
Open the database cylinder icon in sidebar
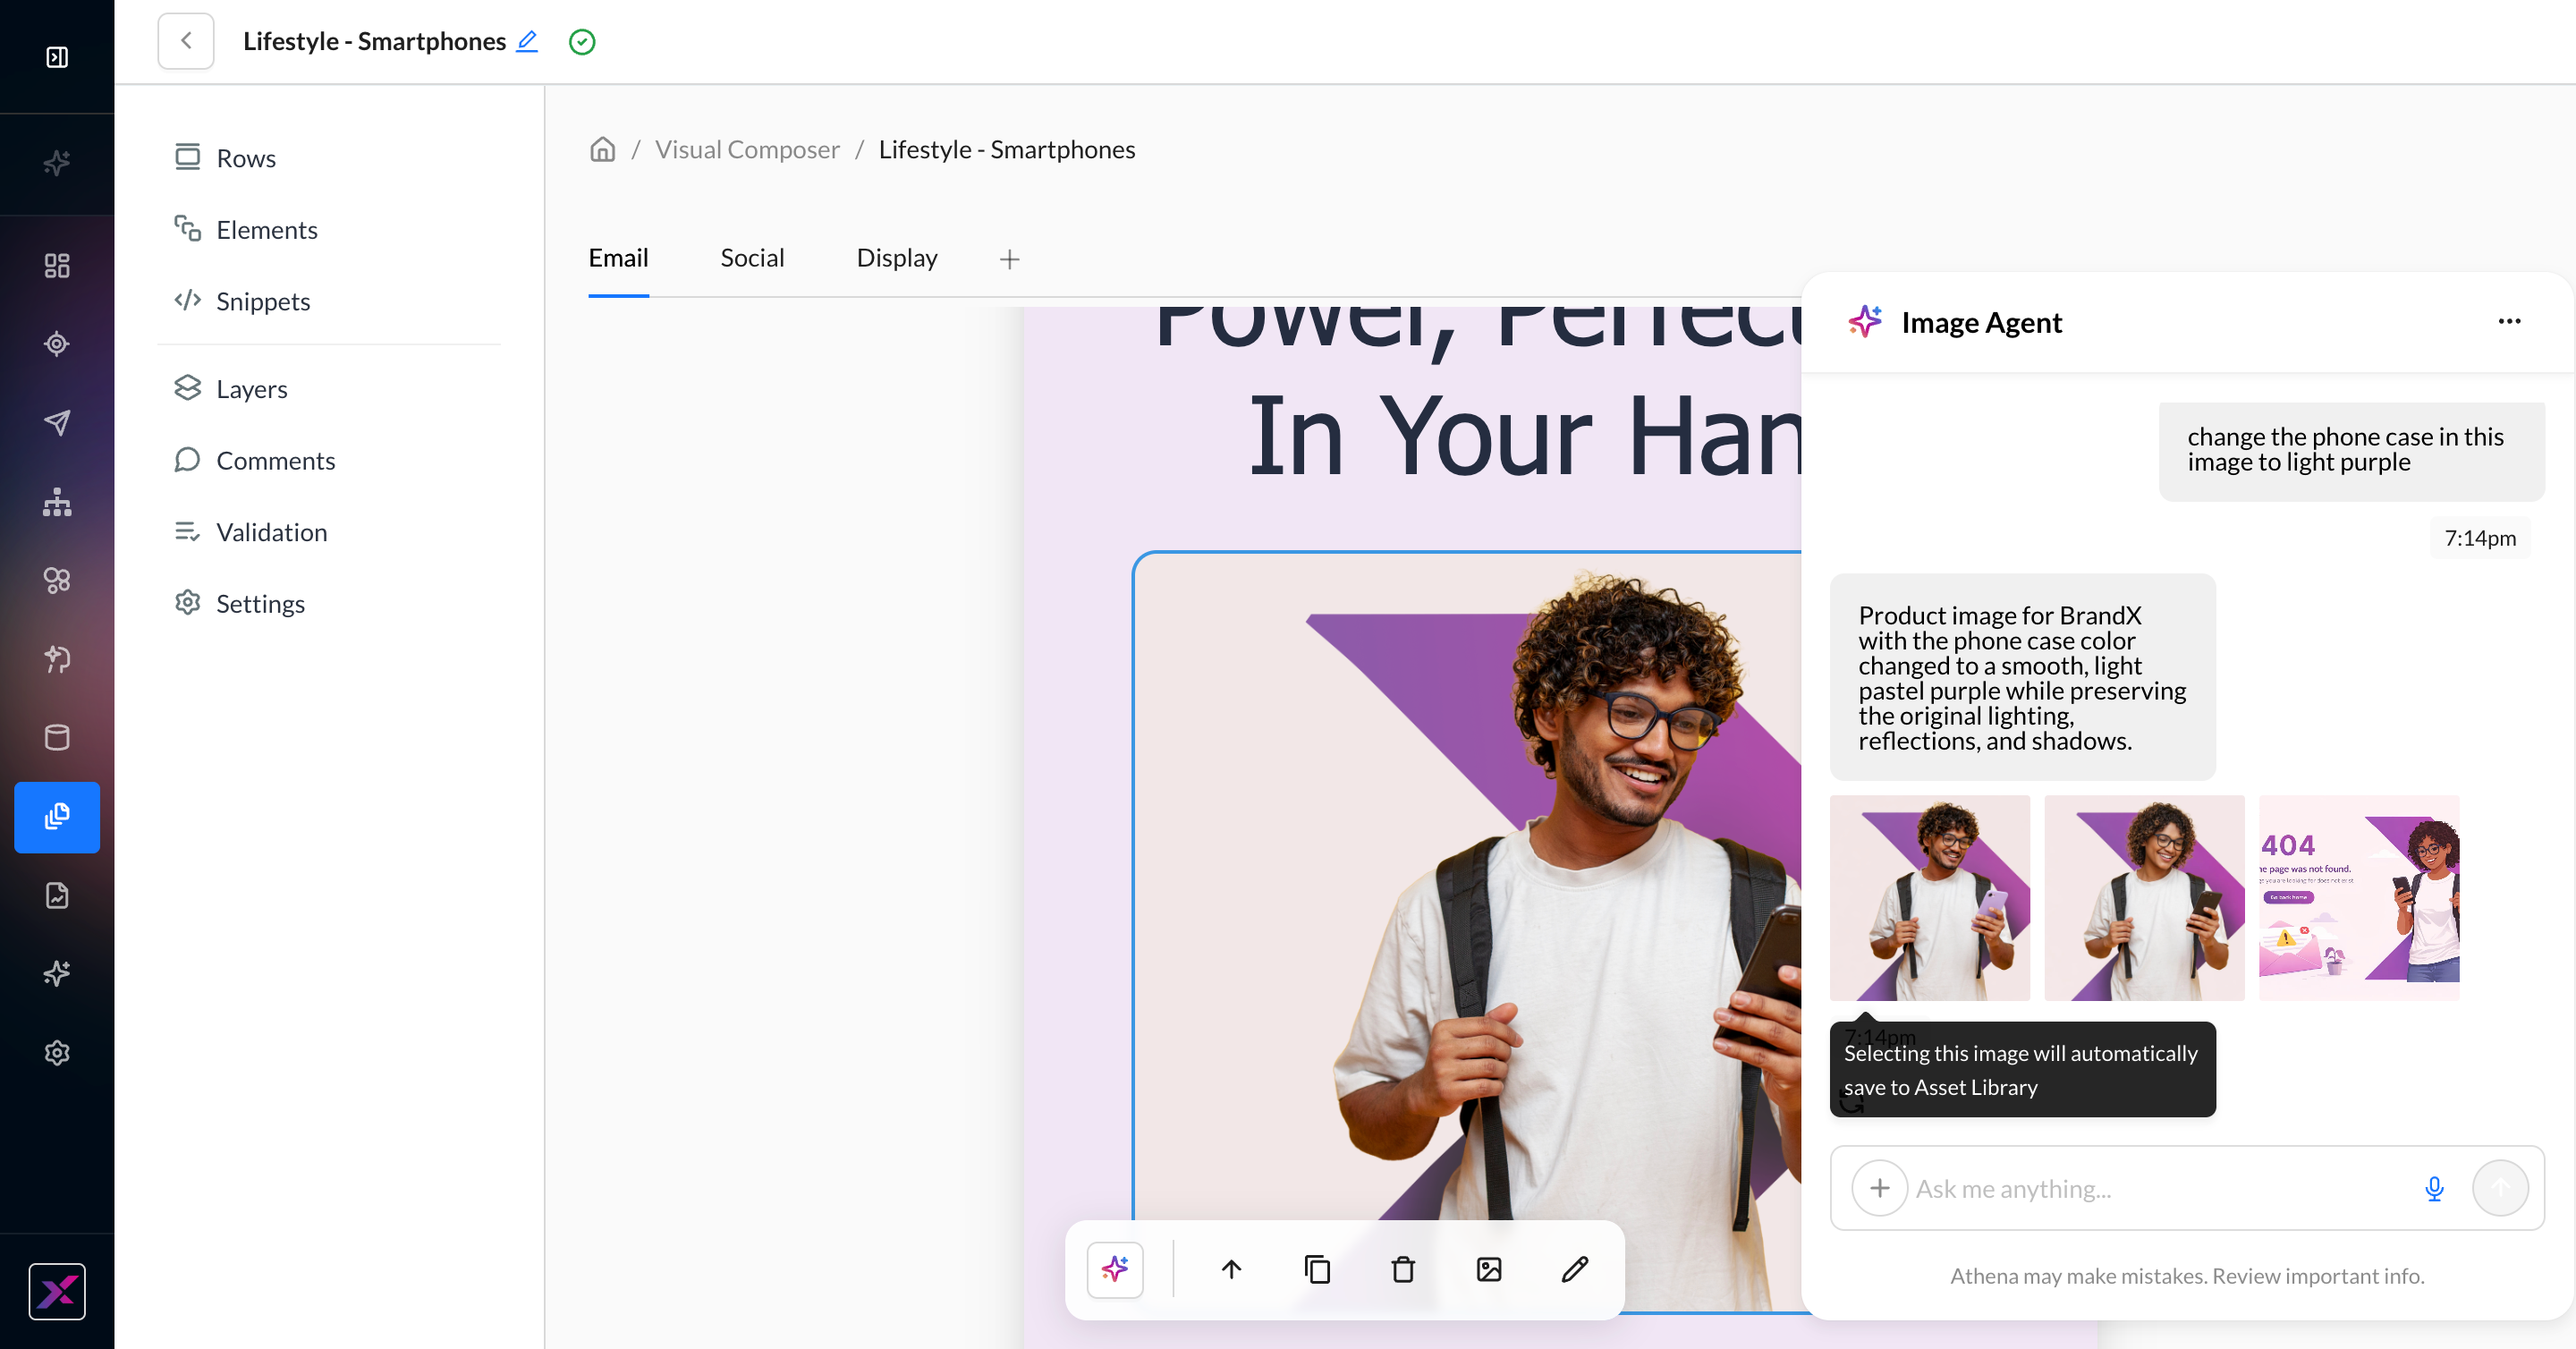(x=57, y=738)
